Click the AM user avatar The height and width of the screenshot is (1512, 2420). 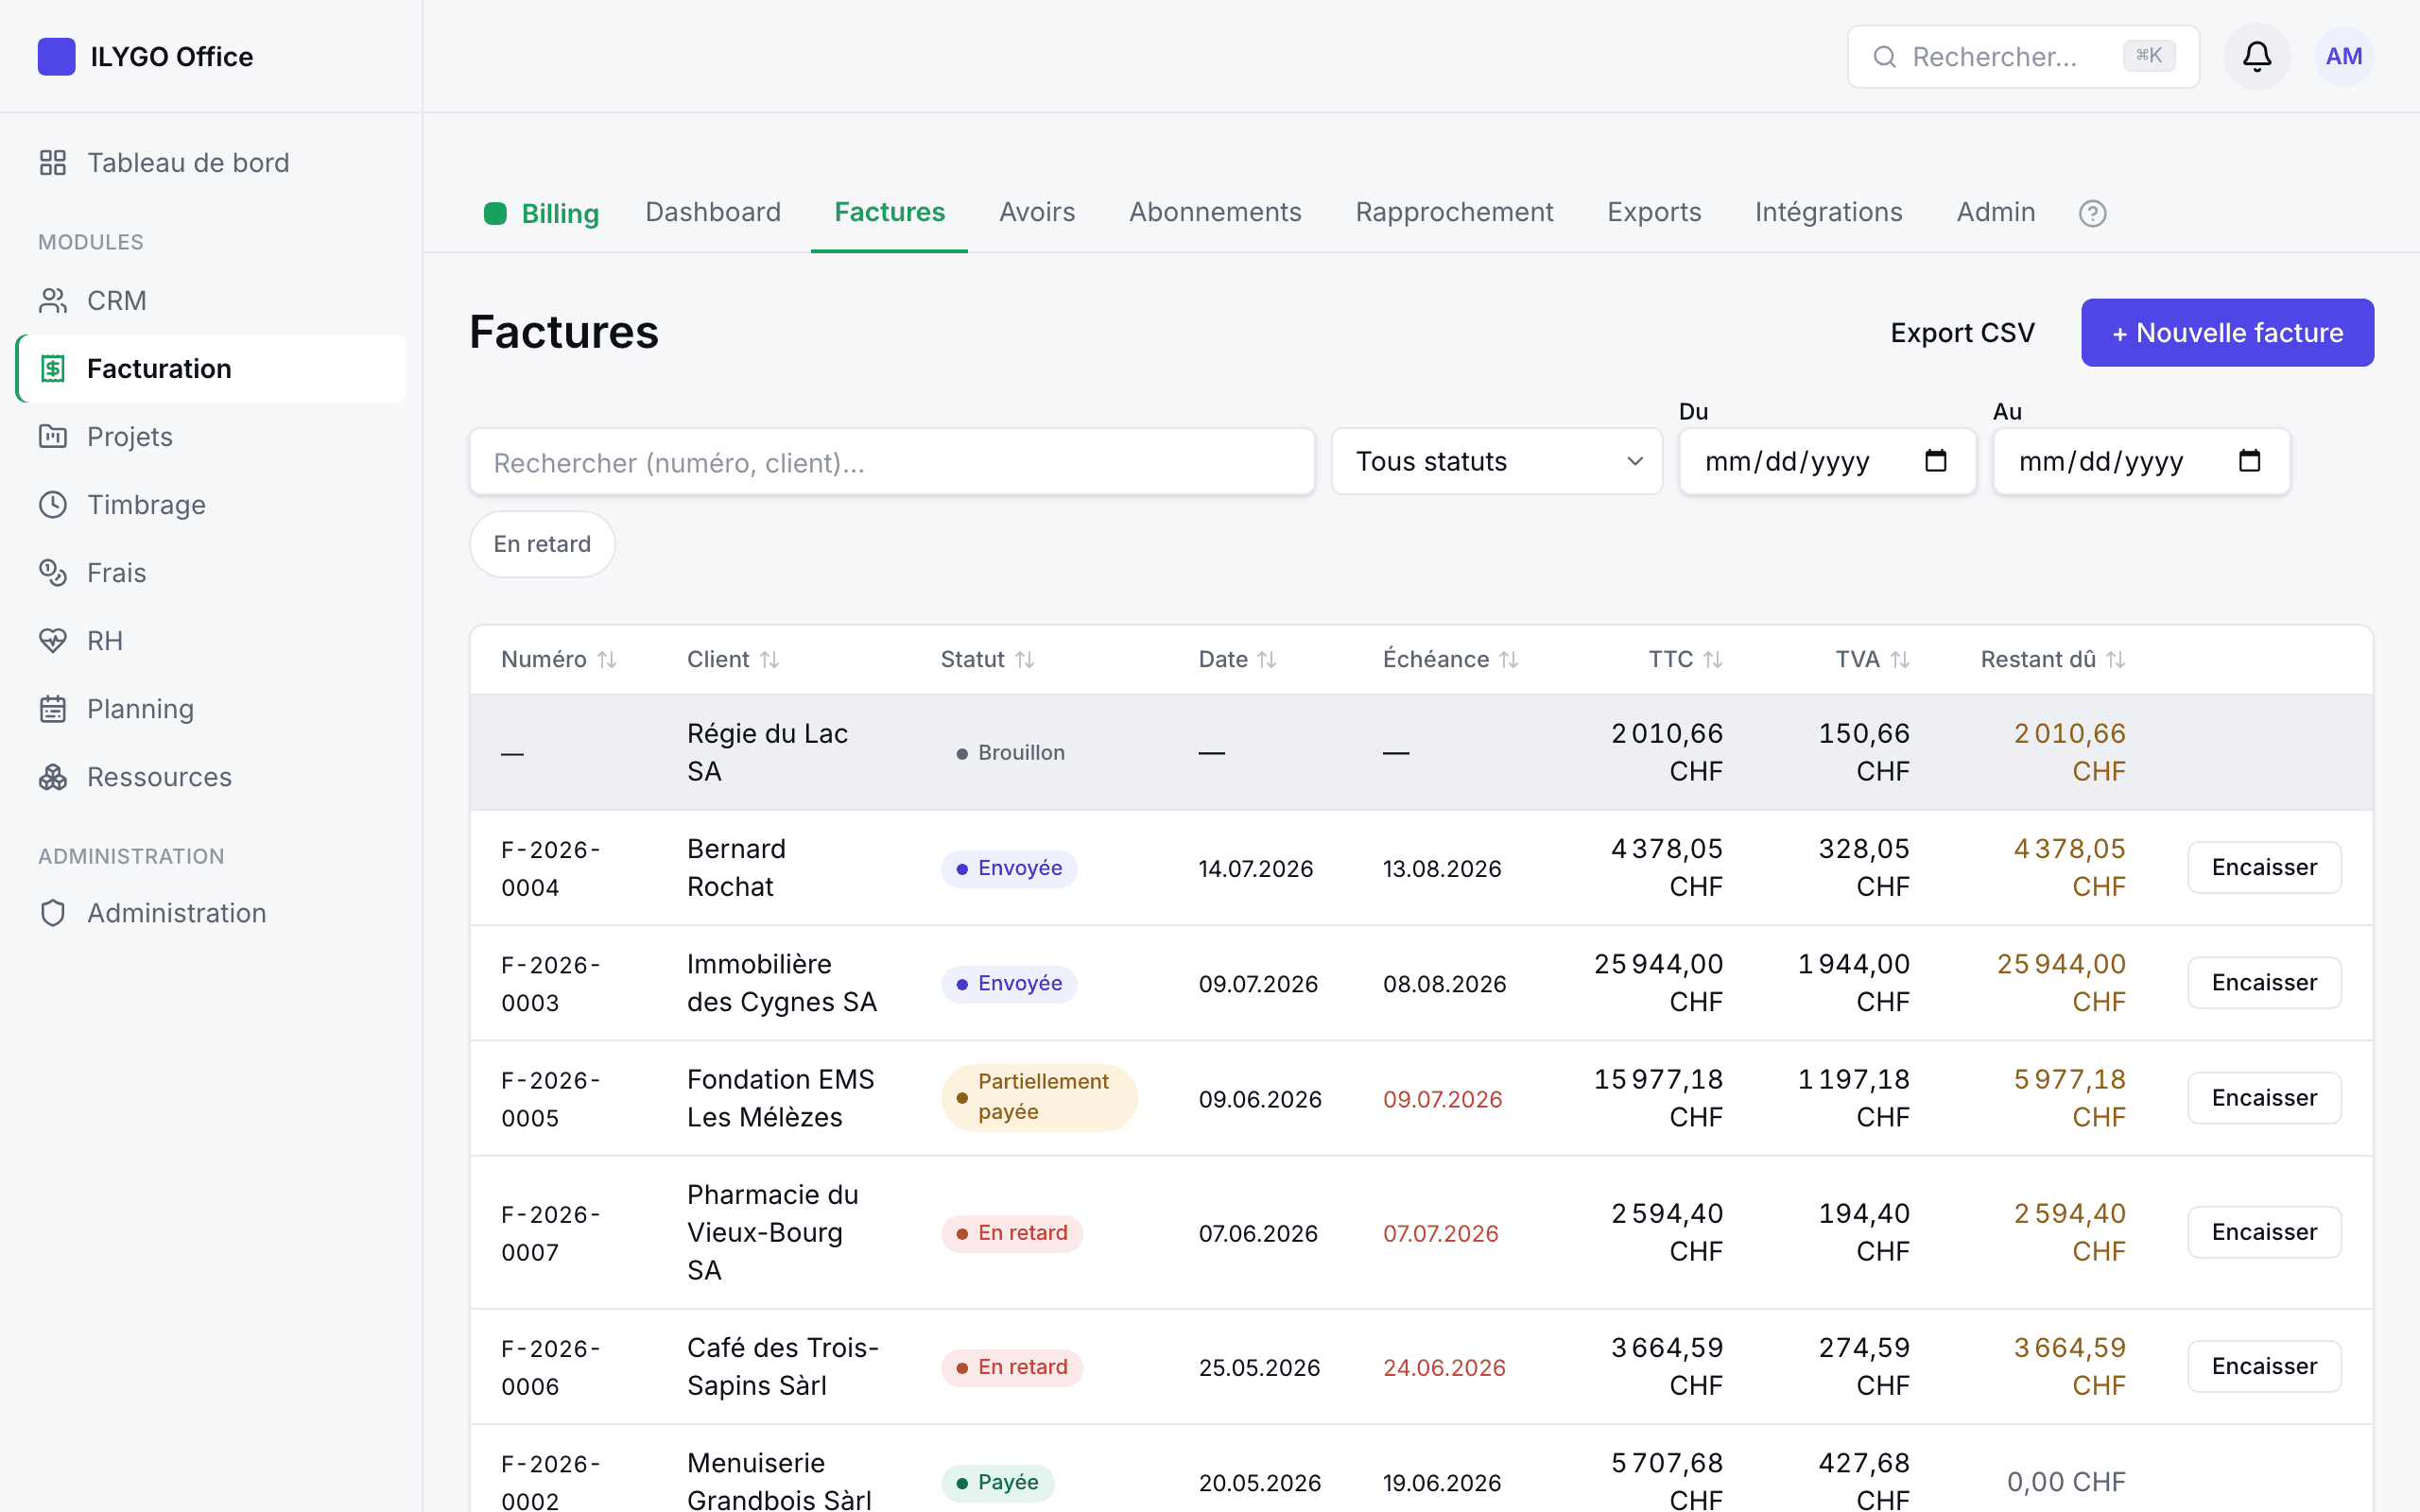pos(2343,57)
